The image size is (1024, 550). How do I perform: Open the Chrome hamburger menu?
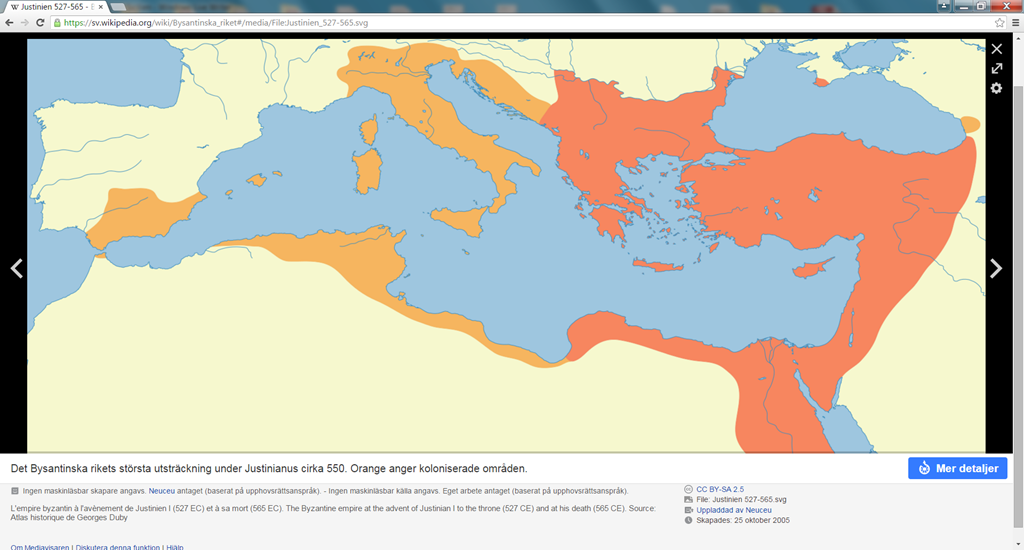(x=1015, y=22)
